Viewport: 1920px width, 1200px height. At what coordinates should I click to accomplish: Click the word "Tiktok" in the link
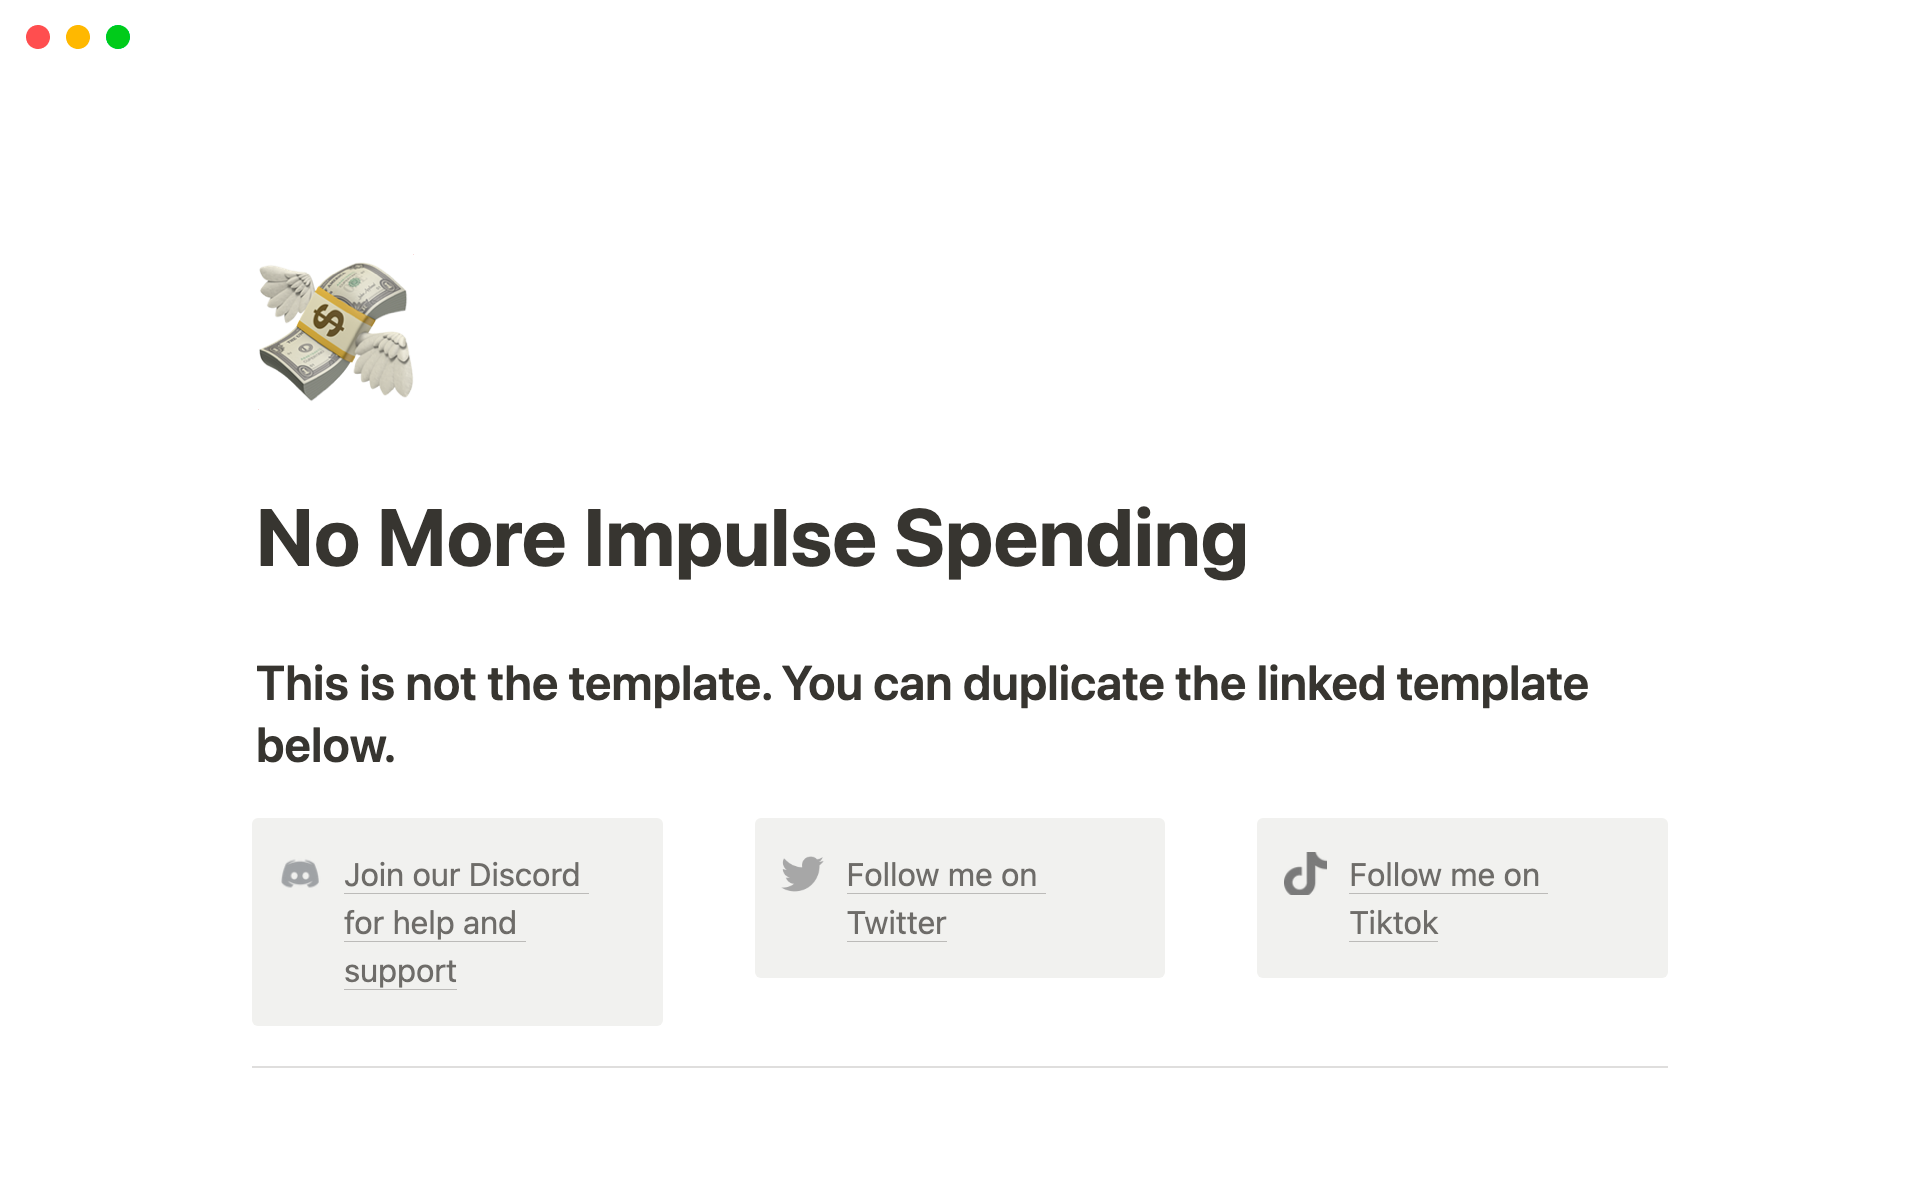(1393, 923)
